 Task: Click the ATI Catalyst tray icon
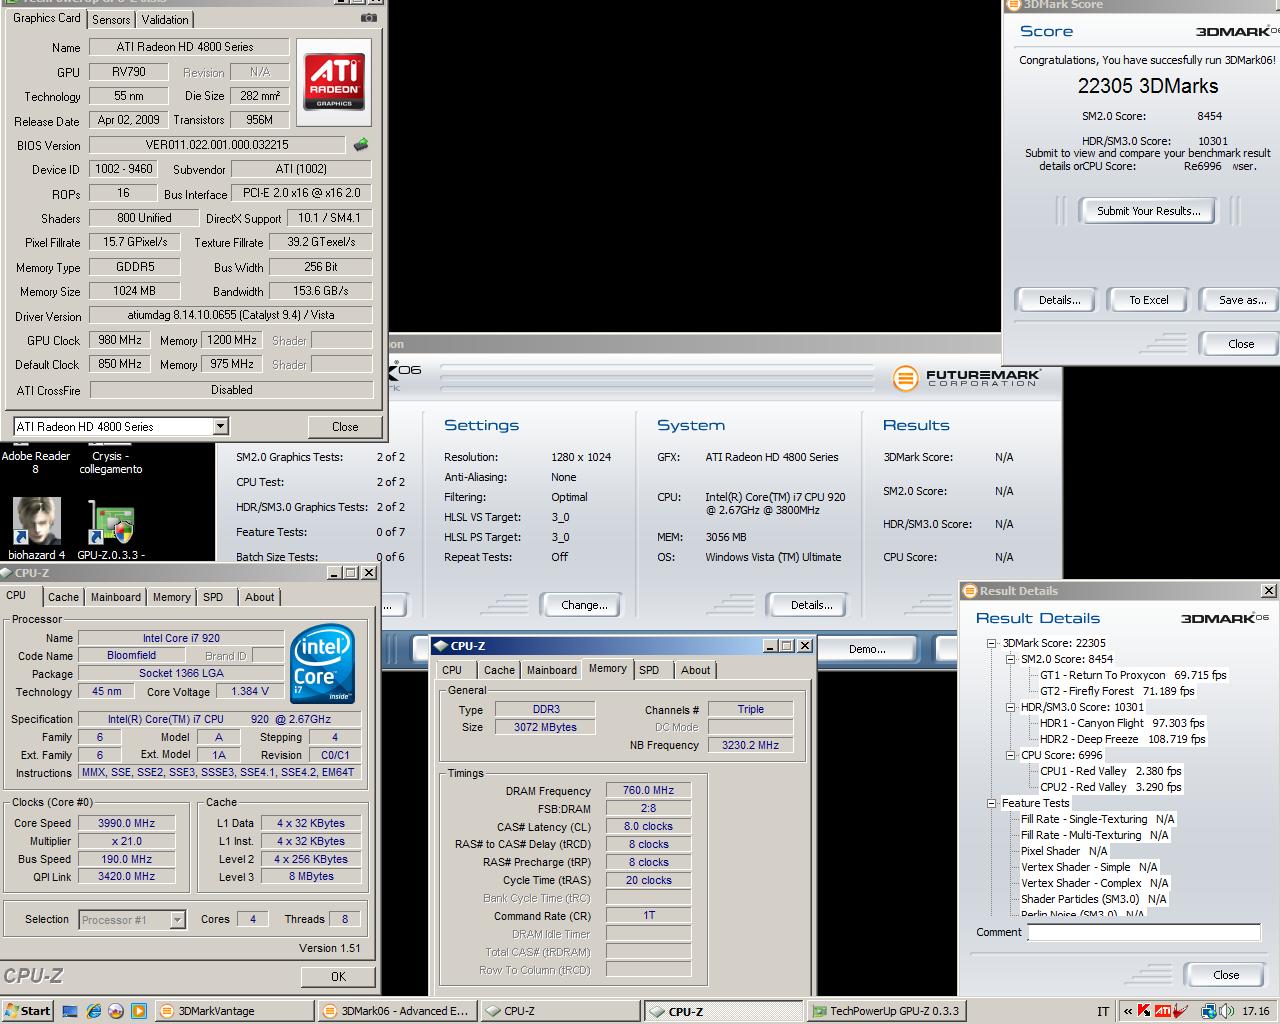pyautogui.click(x=1163, y=1011)
